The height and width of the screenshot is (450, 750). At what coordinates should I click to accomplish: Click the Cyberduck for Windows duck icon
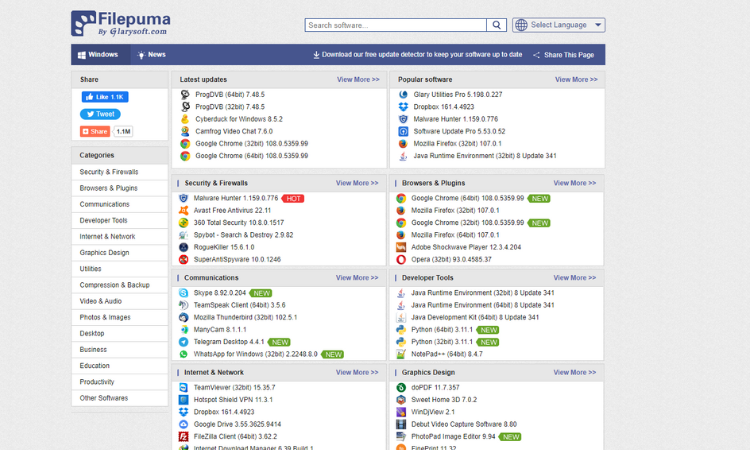tap(185, 119)
